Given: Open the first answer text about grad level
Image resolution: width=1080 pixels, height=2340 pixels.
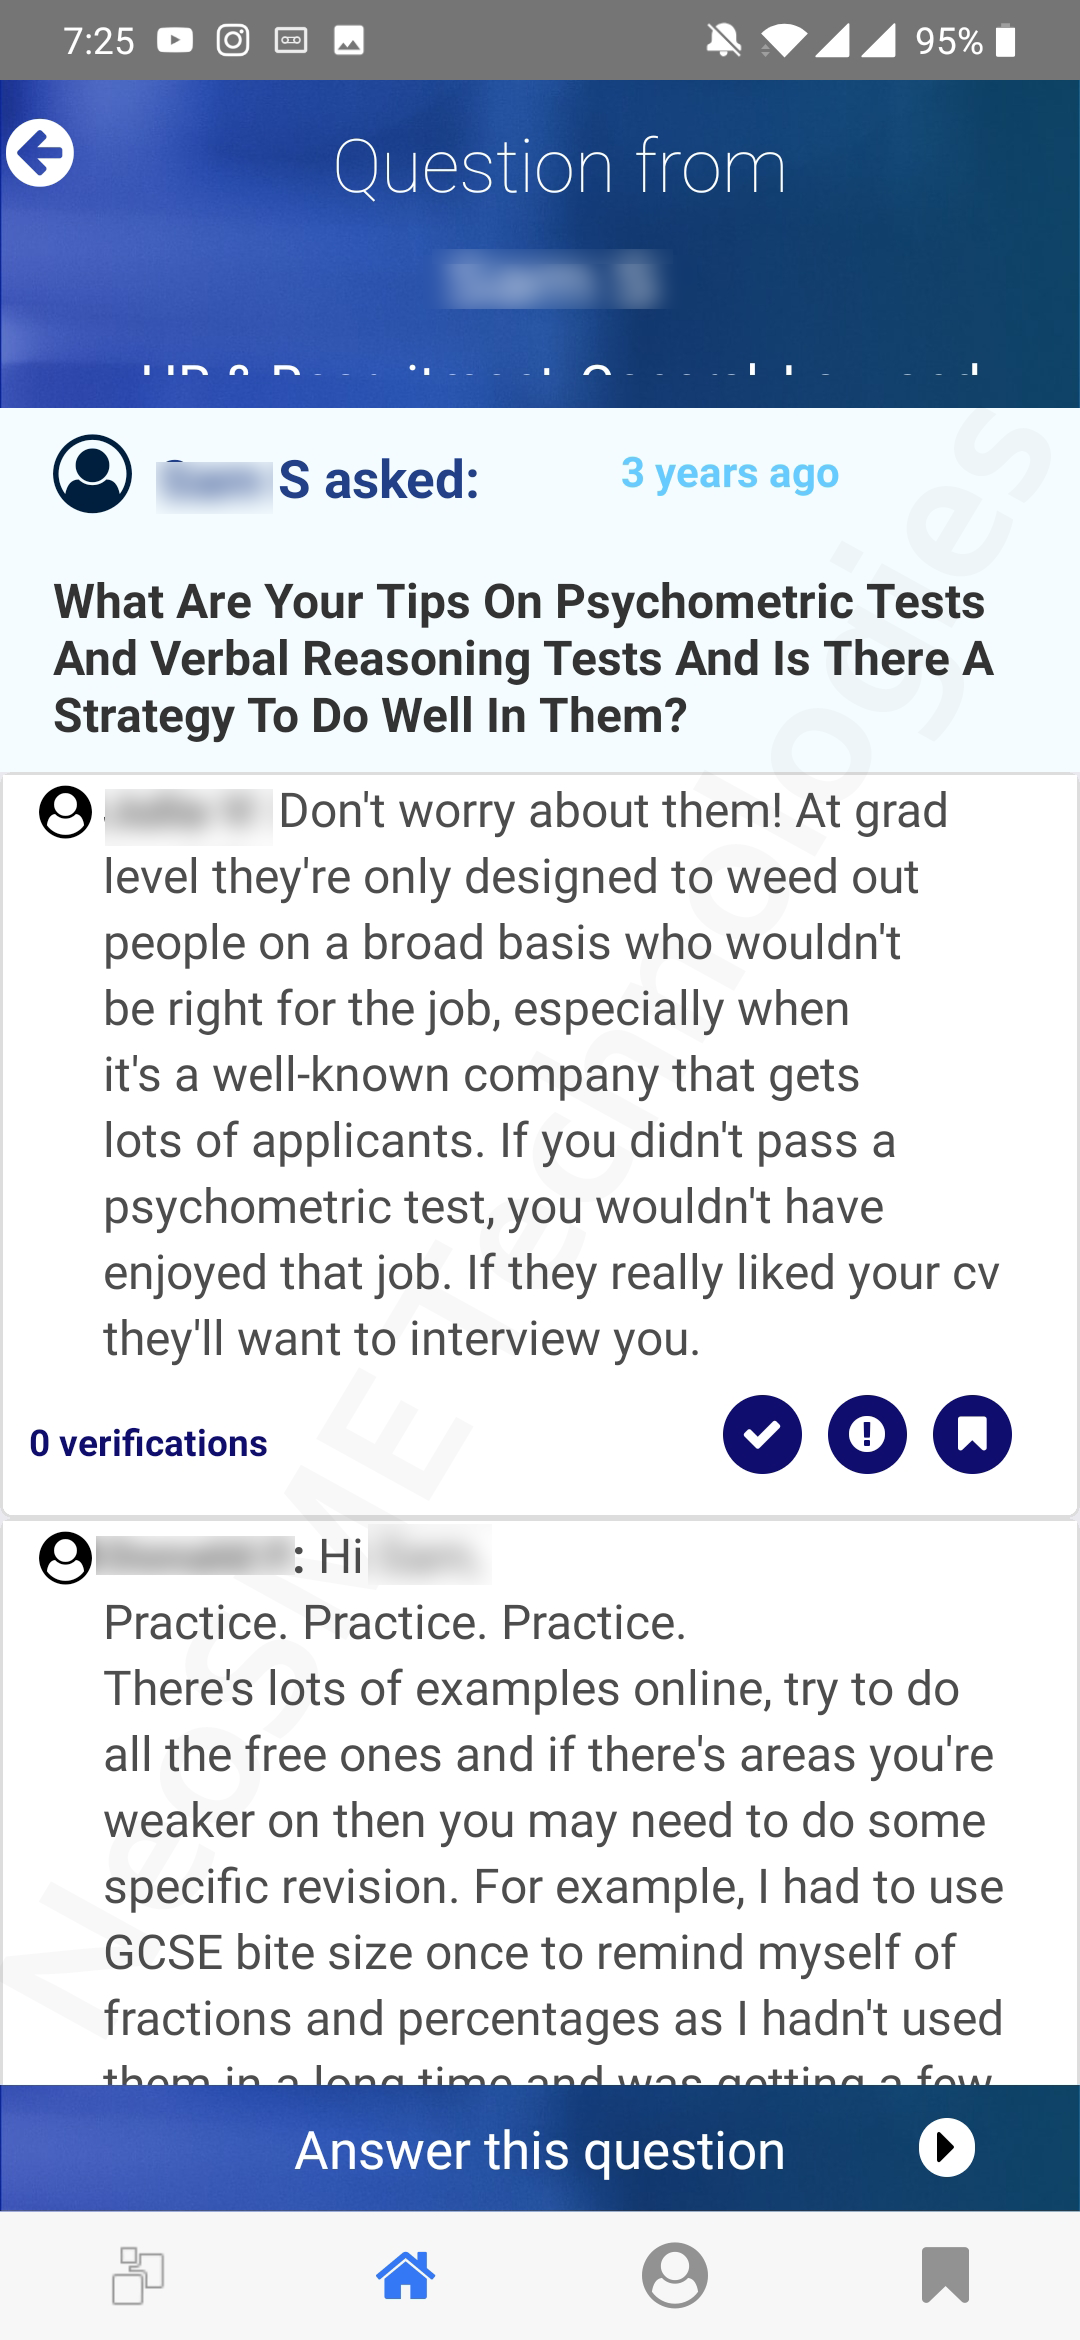Looking at the screenshot, I should (x=550, y=1075).
